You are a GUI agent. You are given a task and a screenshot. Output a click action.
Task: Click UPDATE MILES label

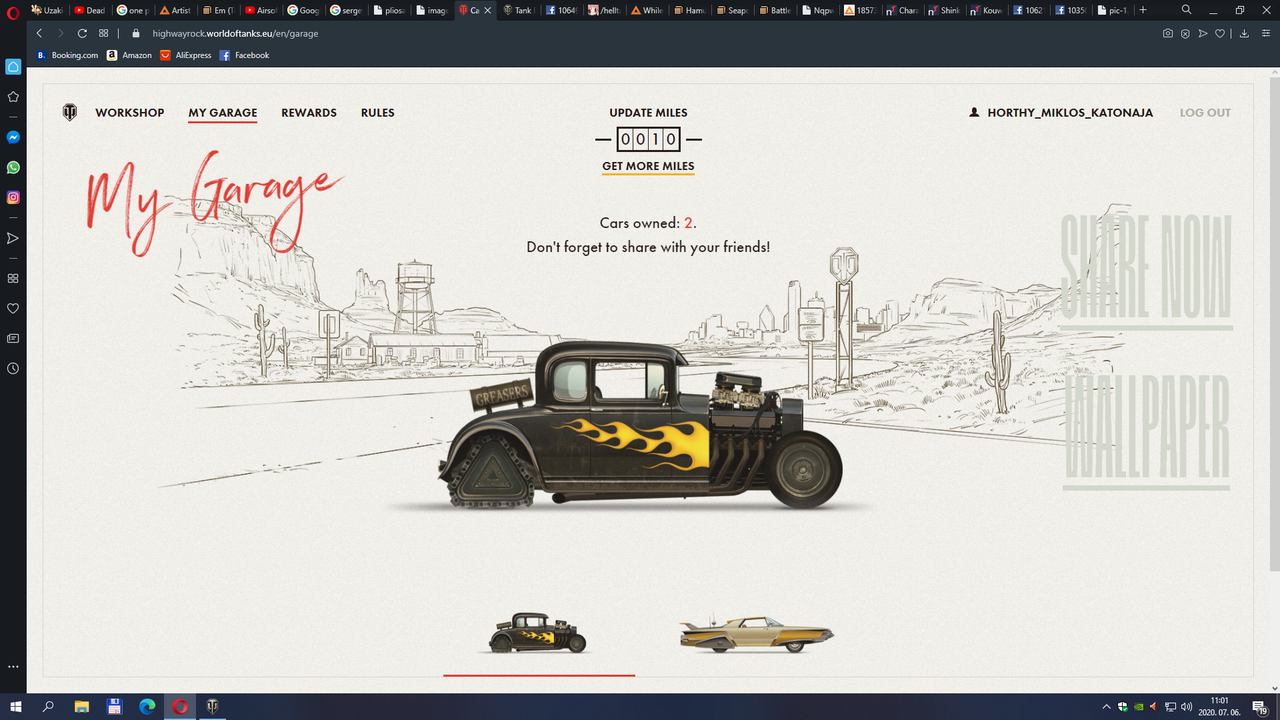point(649,113)
